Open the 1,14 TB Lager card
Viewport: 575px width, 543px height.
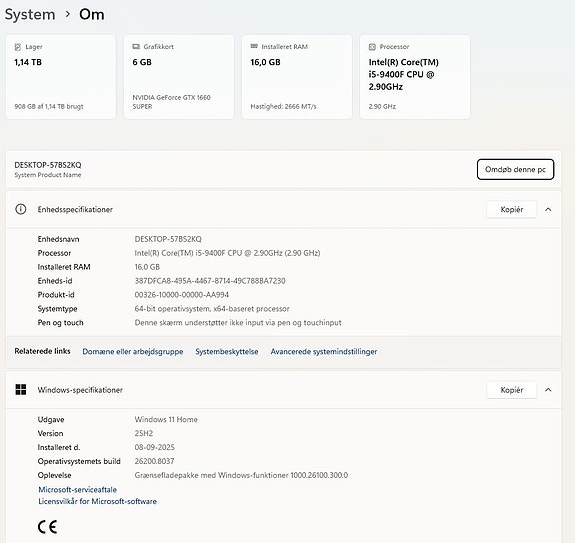[61, 77]
